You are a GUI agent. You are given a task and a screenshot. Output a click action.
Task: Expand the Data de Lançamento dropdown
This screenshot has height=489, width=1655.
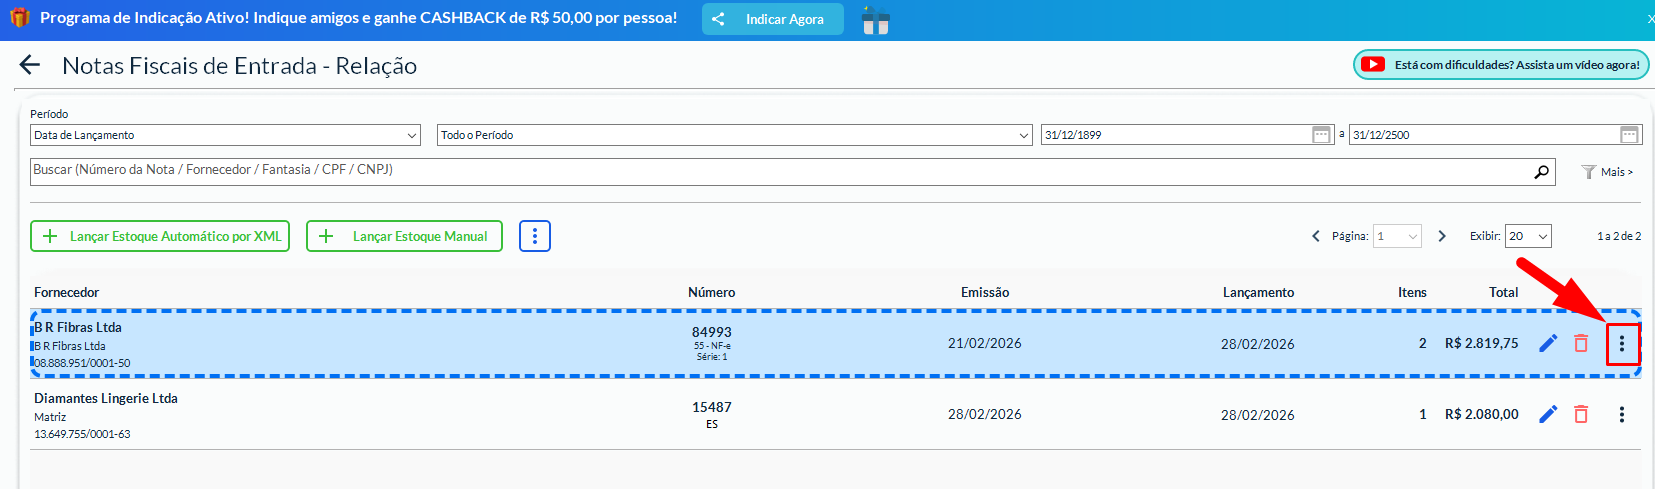point(225,135)
